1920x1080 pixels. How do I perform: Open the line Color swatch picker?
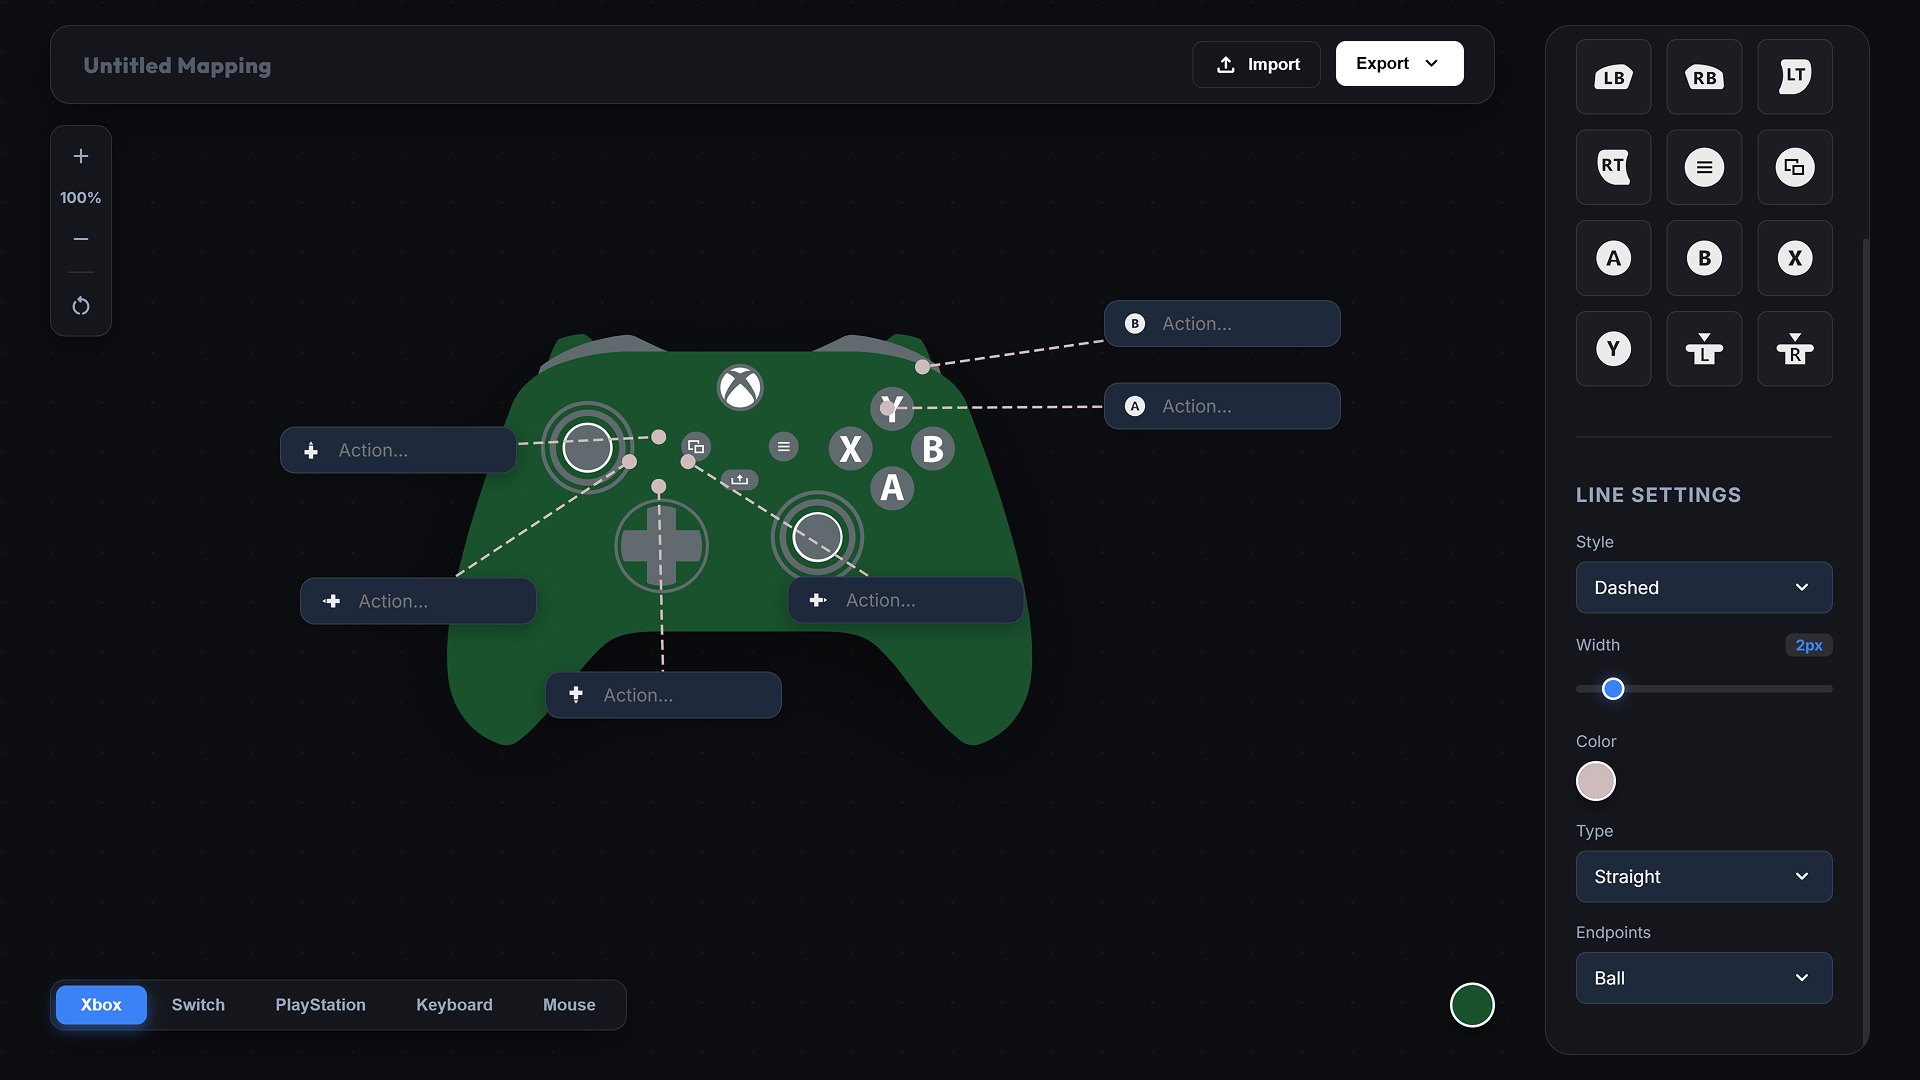coord(1595,781)
